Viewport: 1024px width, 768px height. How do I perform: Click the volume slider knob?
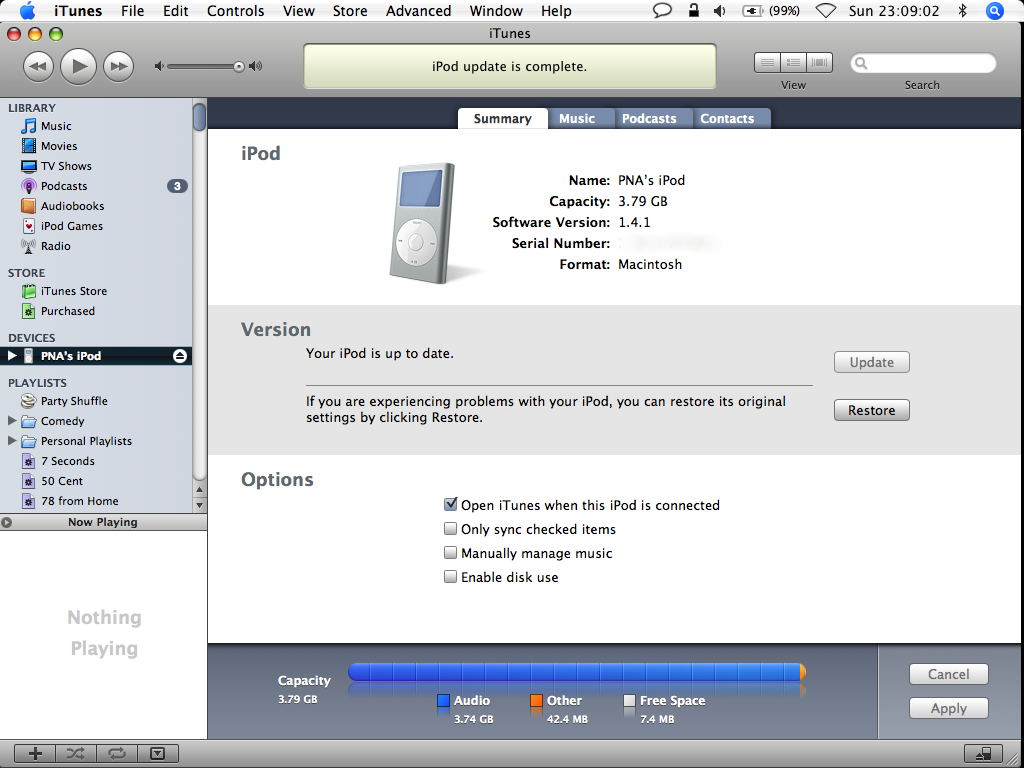(239, 66)
